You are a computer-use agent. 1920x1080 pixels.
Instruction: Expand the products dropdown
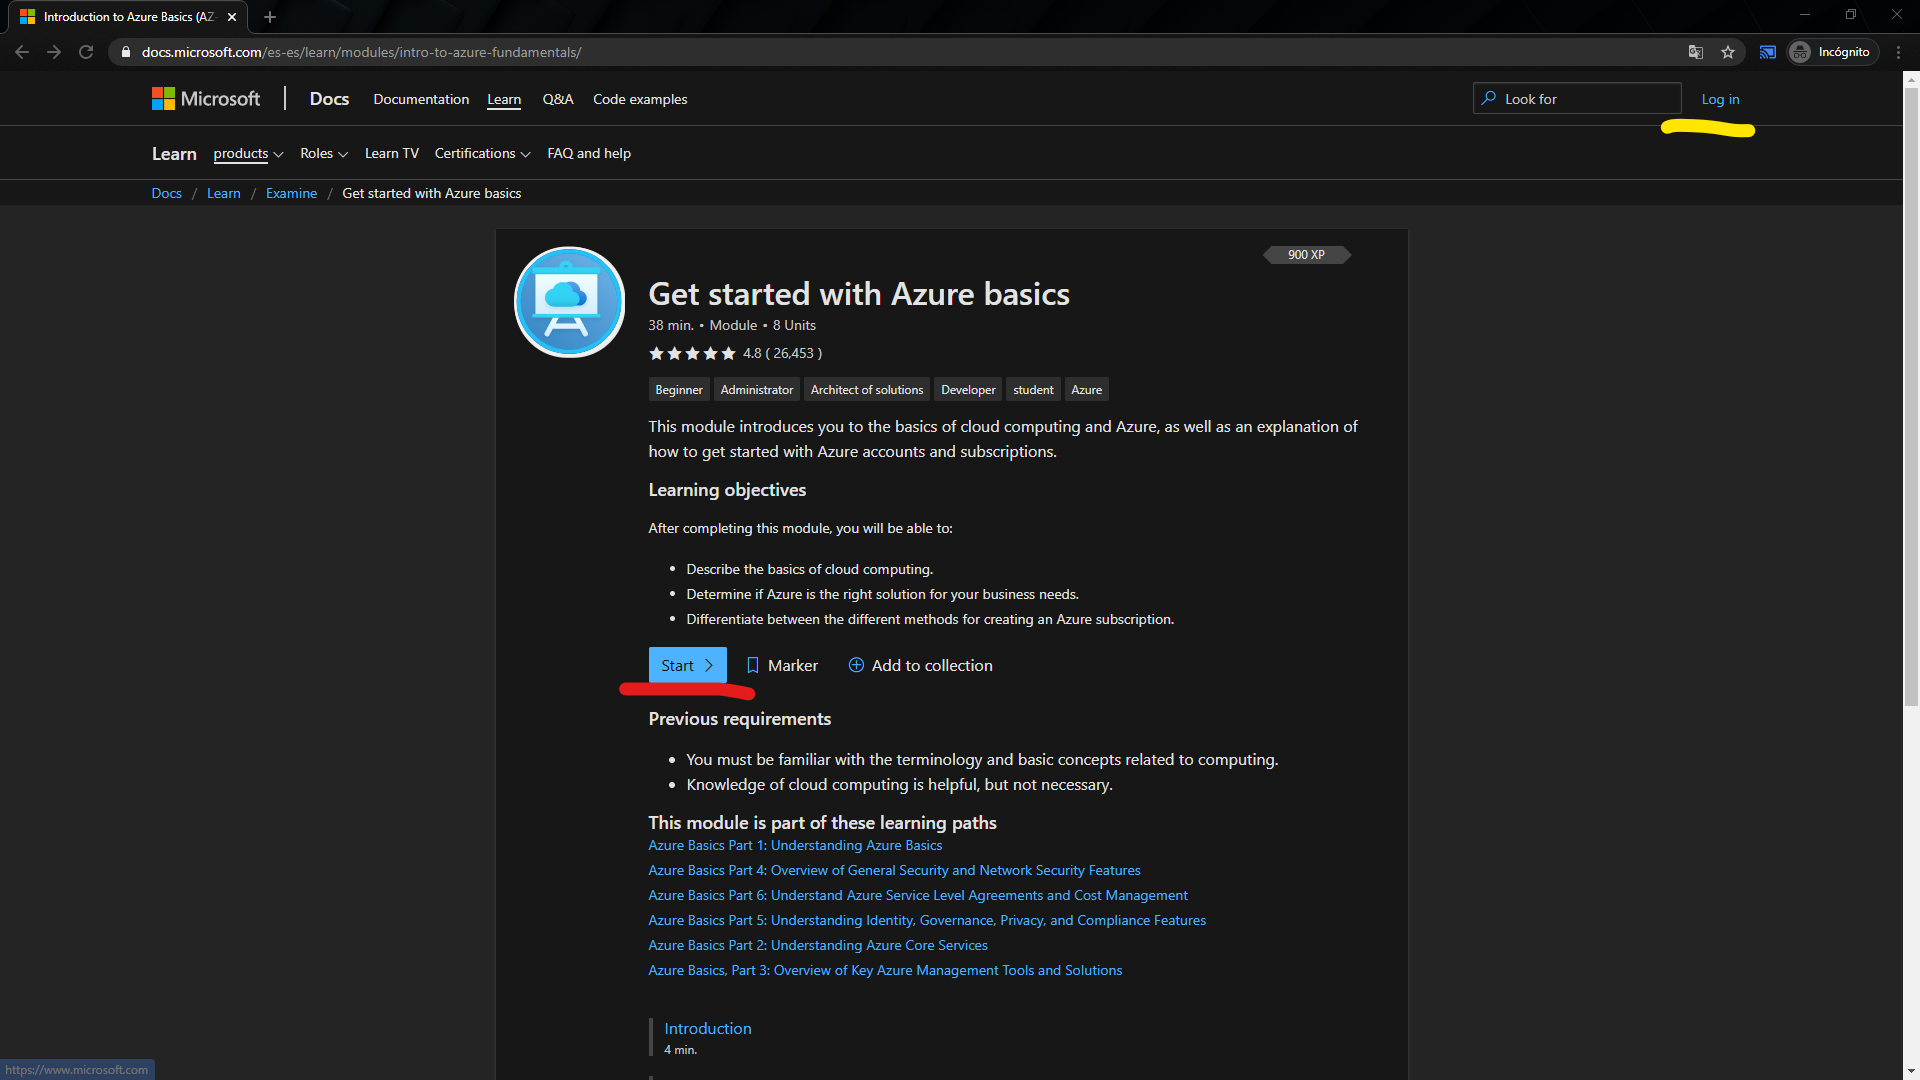pos(248,153)
